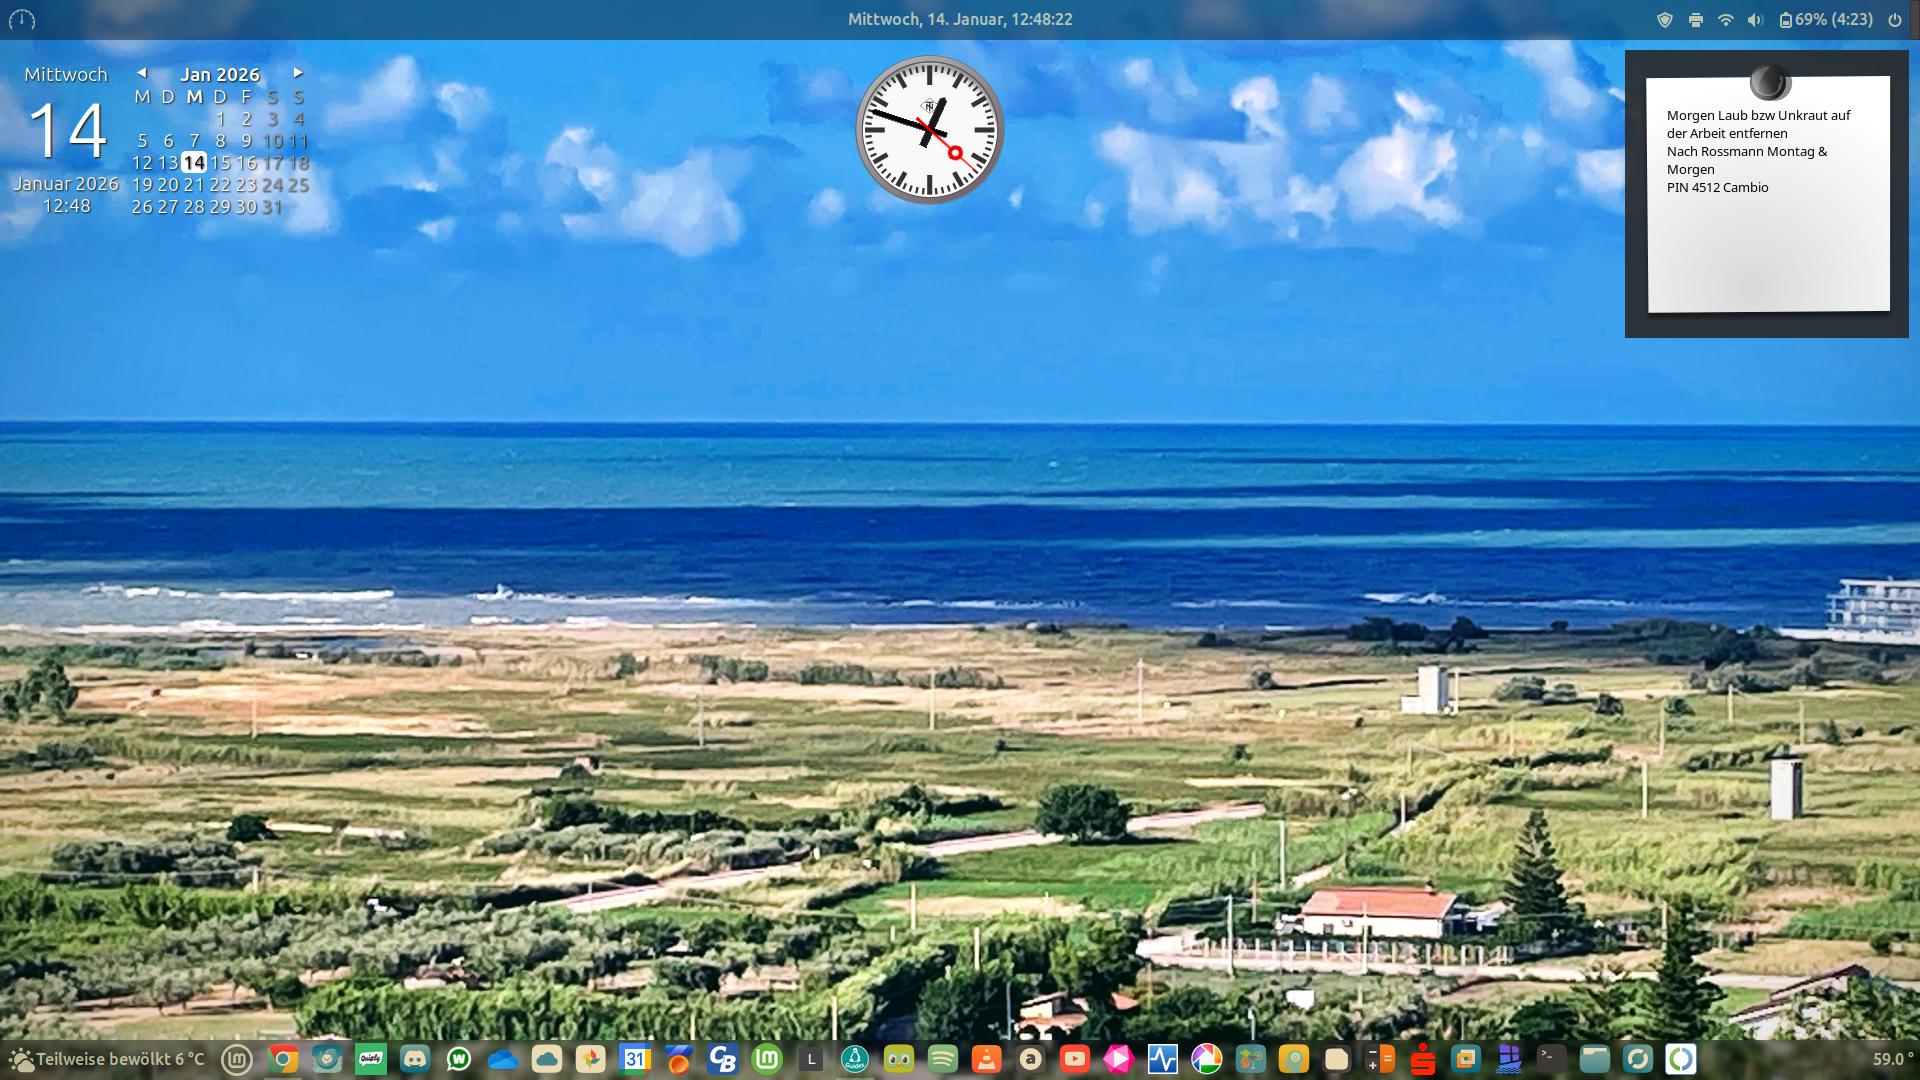Screen dimensions: 1920x1080
Task: Go to previous month in calendar
Action: click(x=142, y=73)
